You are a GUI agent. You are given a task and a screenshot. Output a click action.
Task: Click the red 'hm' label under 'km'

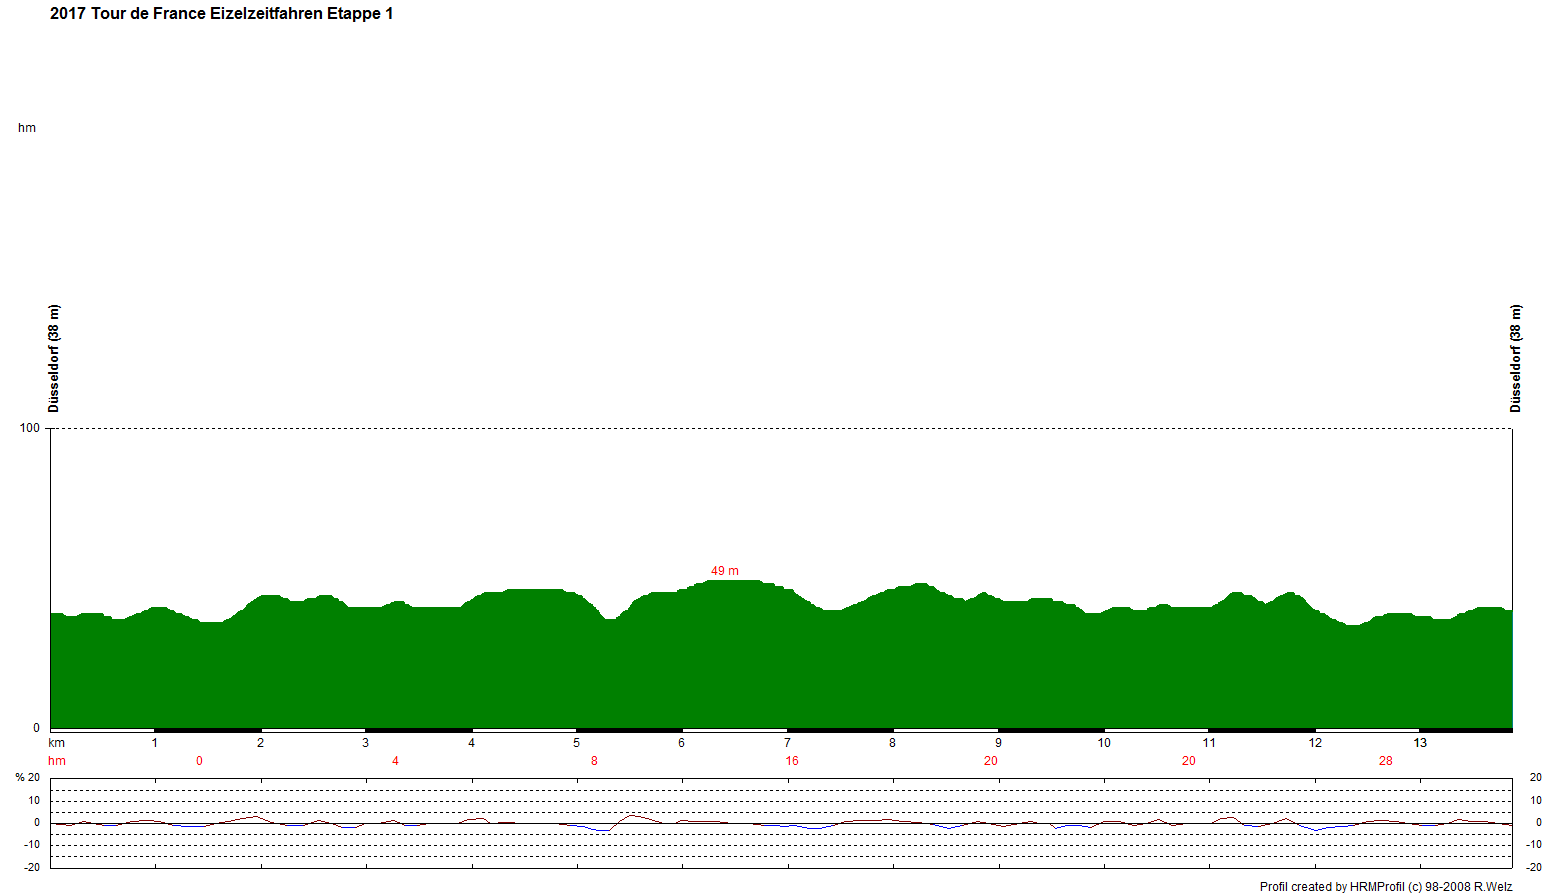[57, 761]
